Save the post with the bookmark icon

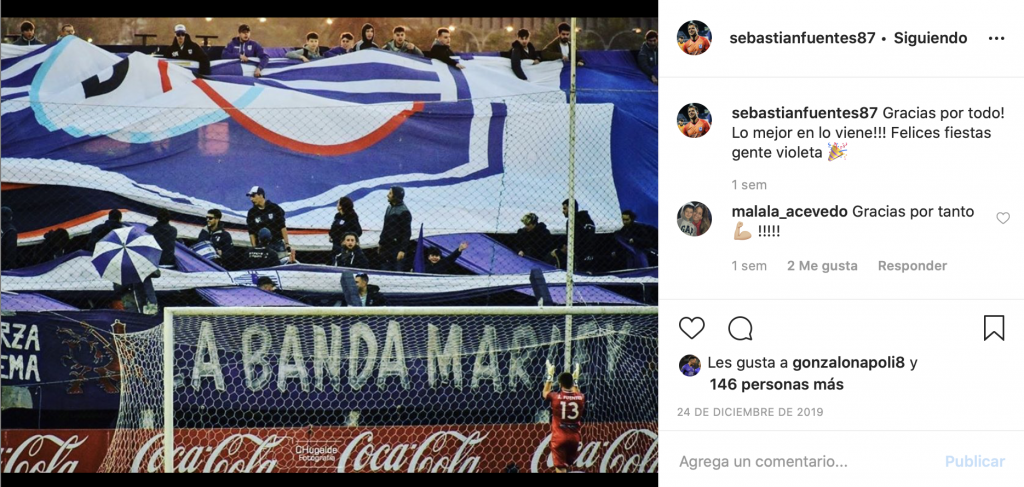[x=993, y=328]
